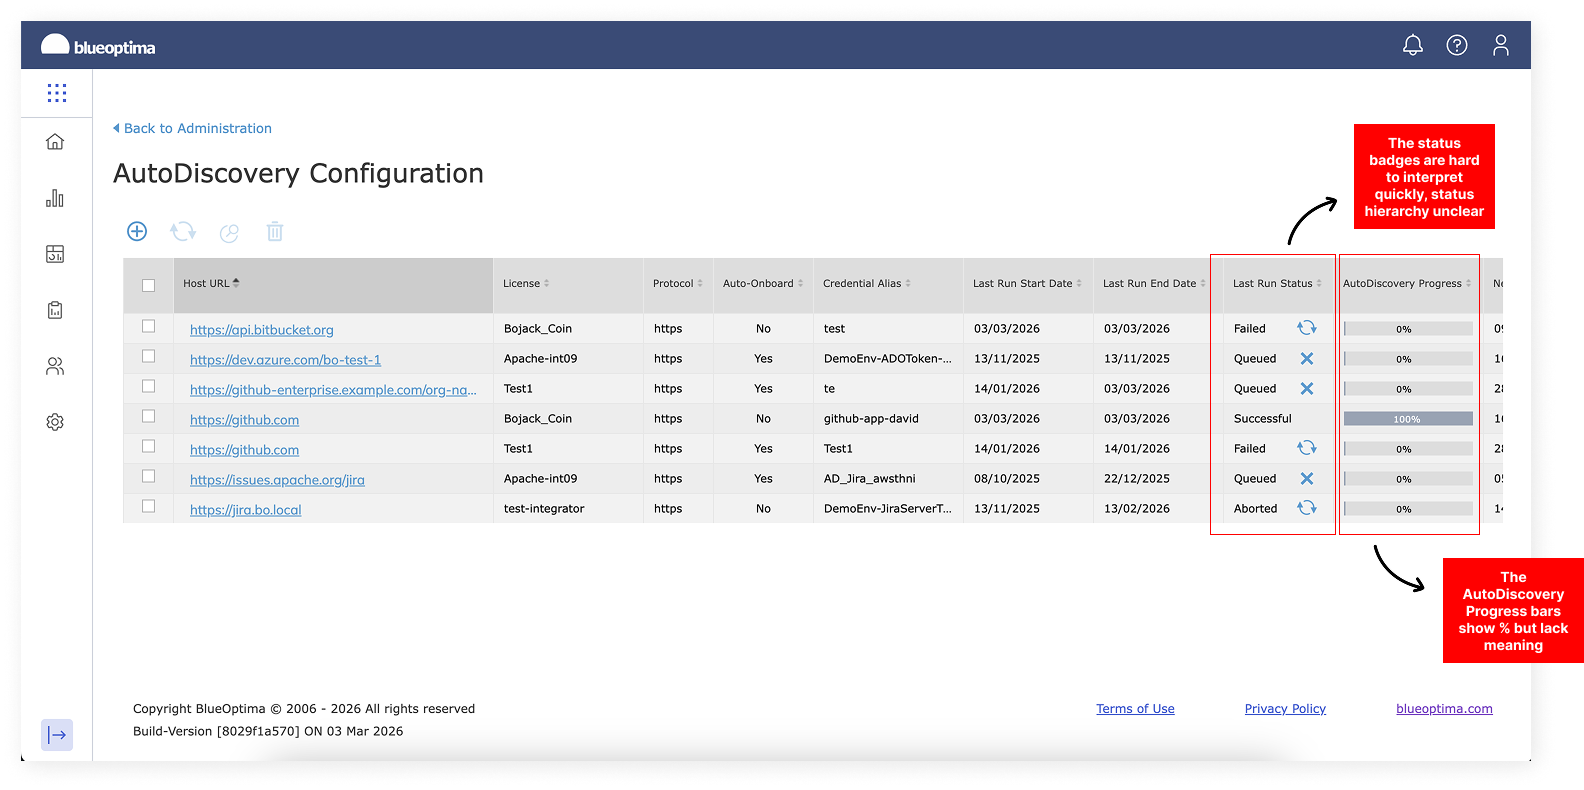The height and width of the screenshot is (790, 1584).
Task: Sort table by License column
Action: tap(526, 283)
